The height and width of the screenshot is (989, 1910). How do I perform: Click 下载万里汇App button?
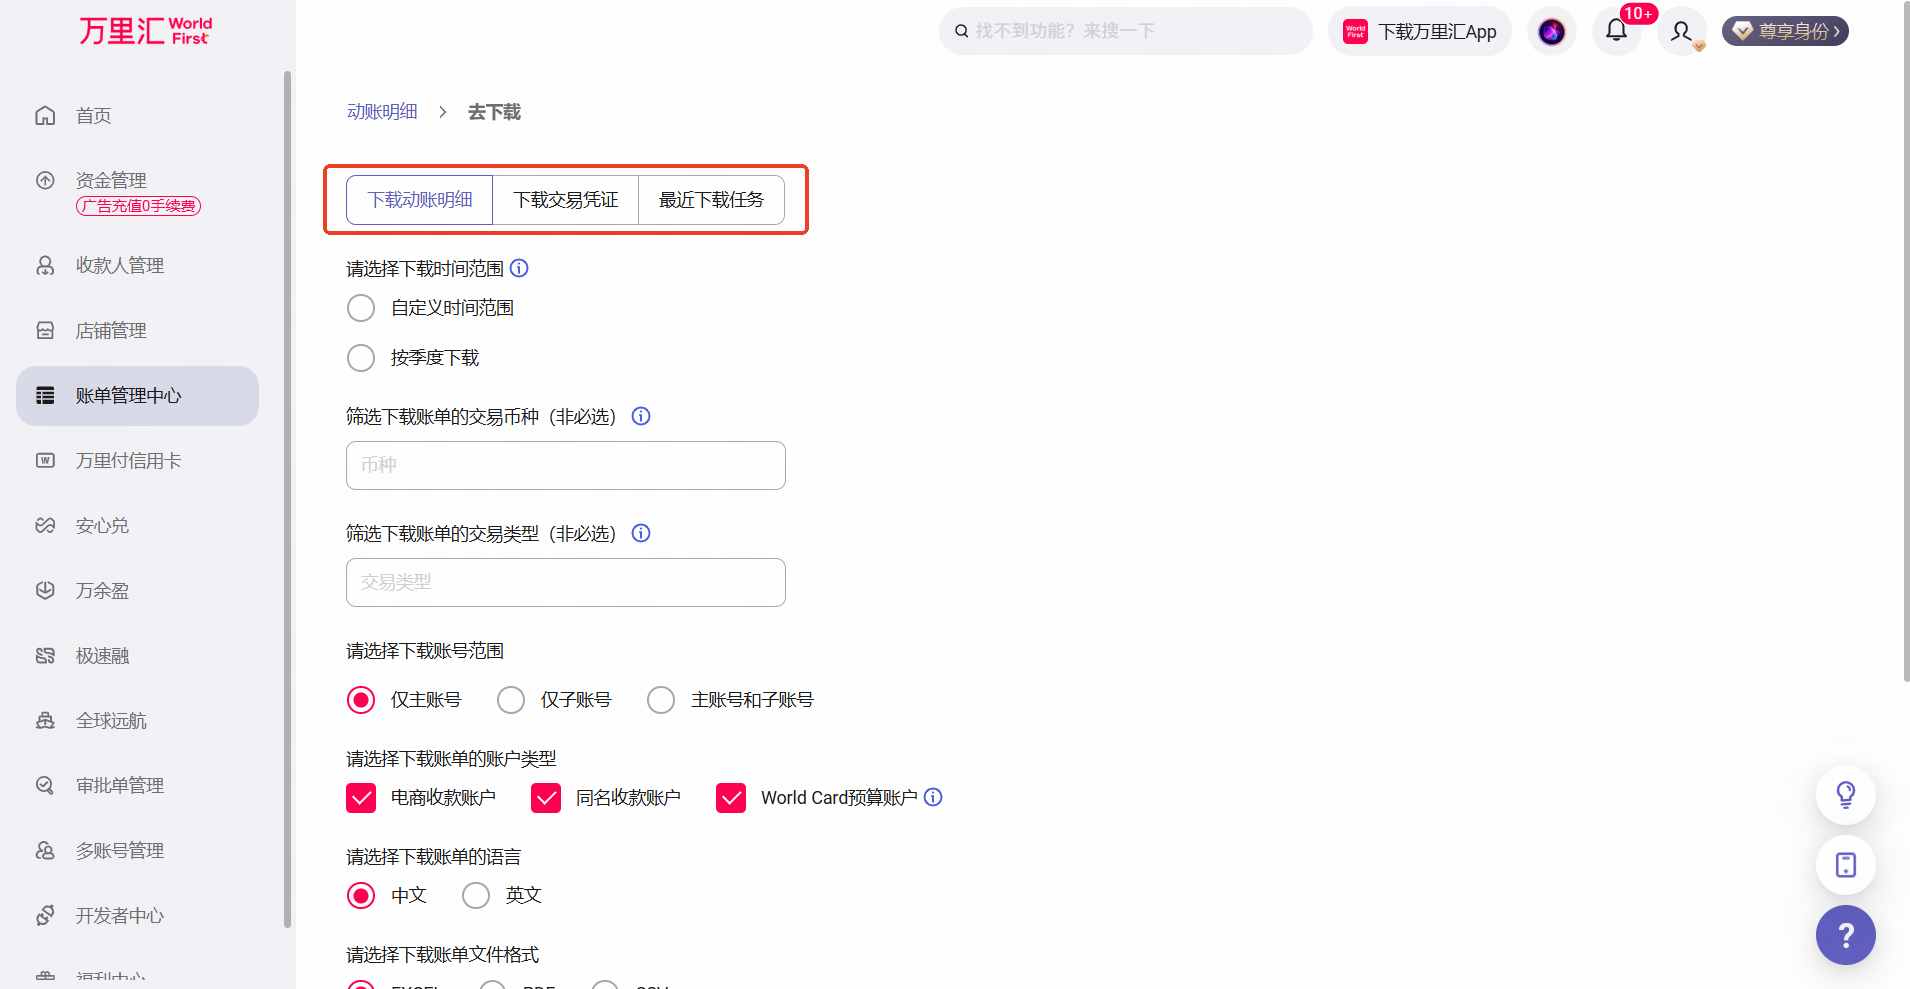click(1420, 32)
